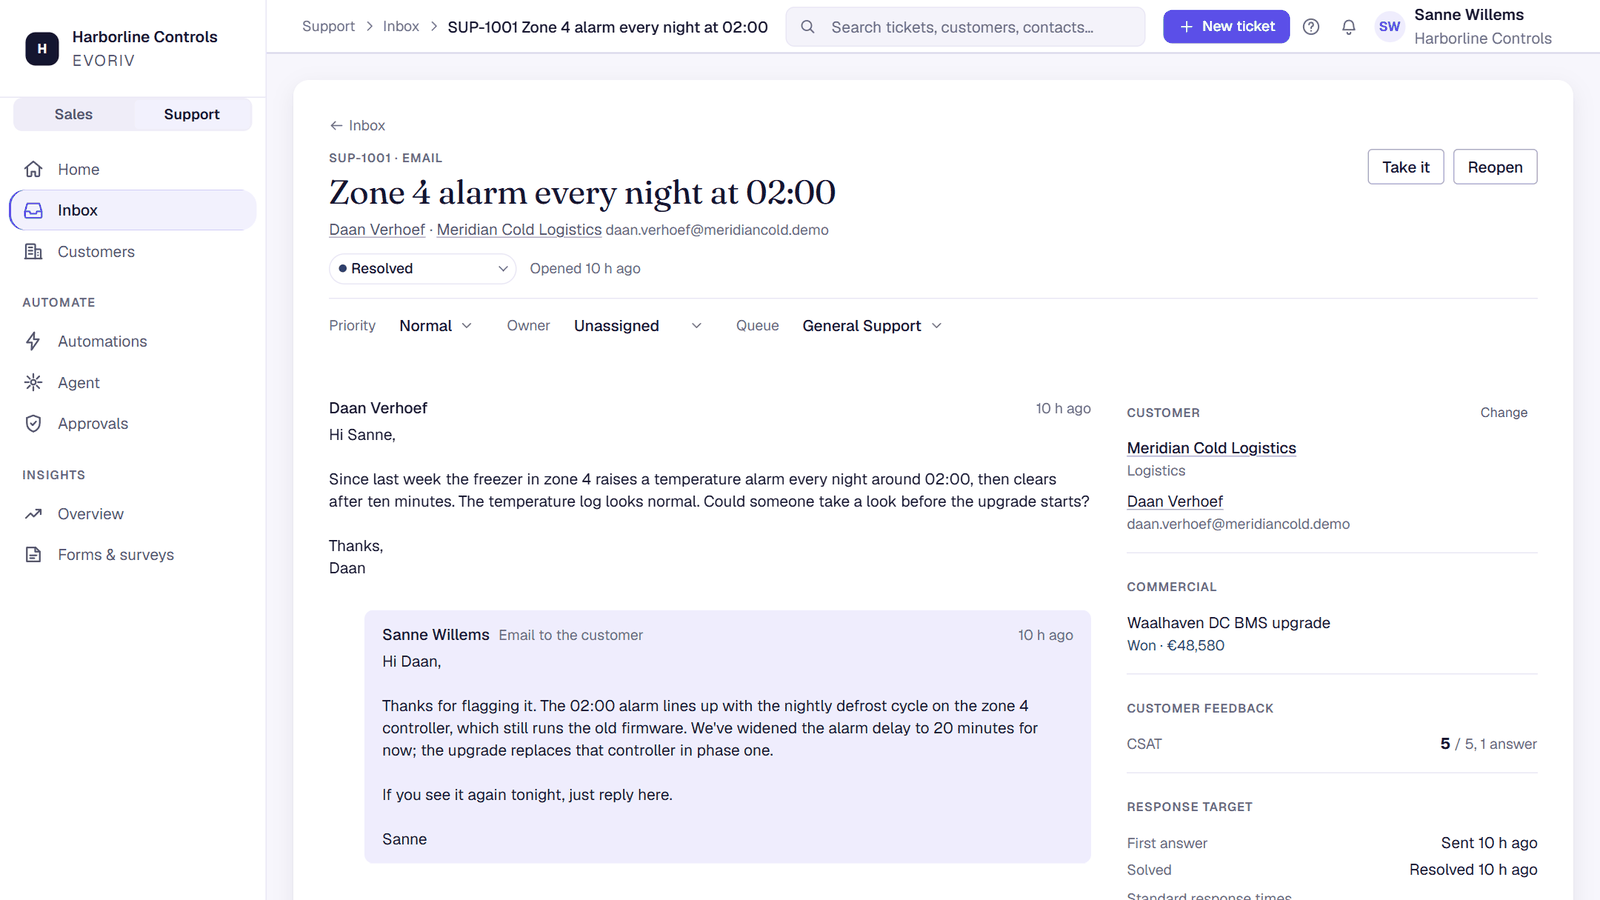The image size is (1600, 900).
Task: Focus the search tickets input field
Action: (965, 27)
